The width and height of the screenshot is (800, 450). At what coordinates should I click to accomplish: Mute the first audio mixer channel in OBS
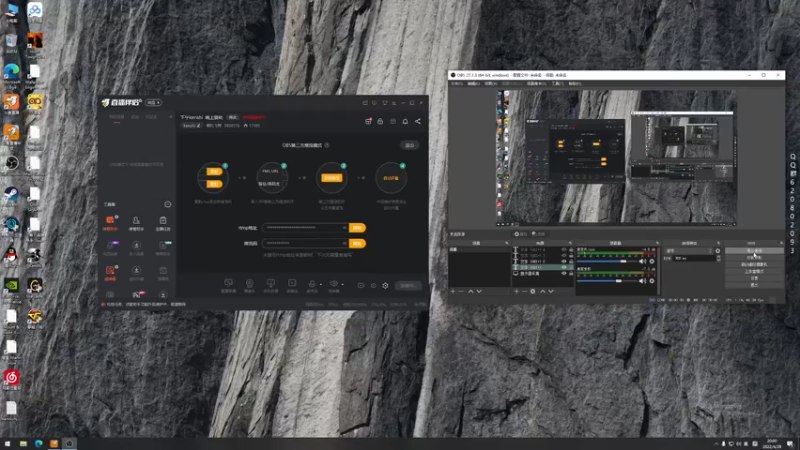[642, 261]
